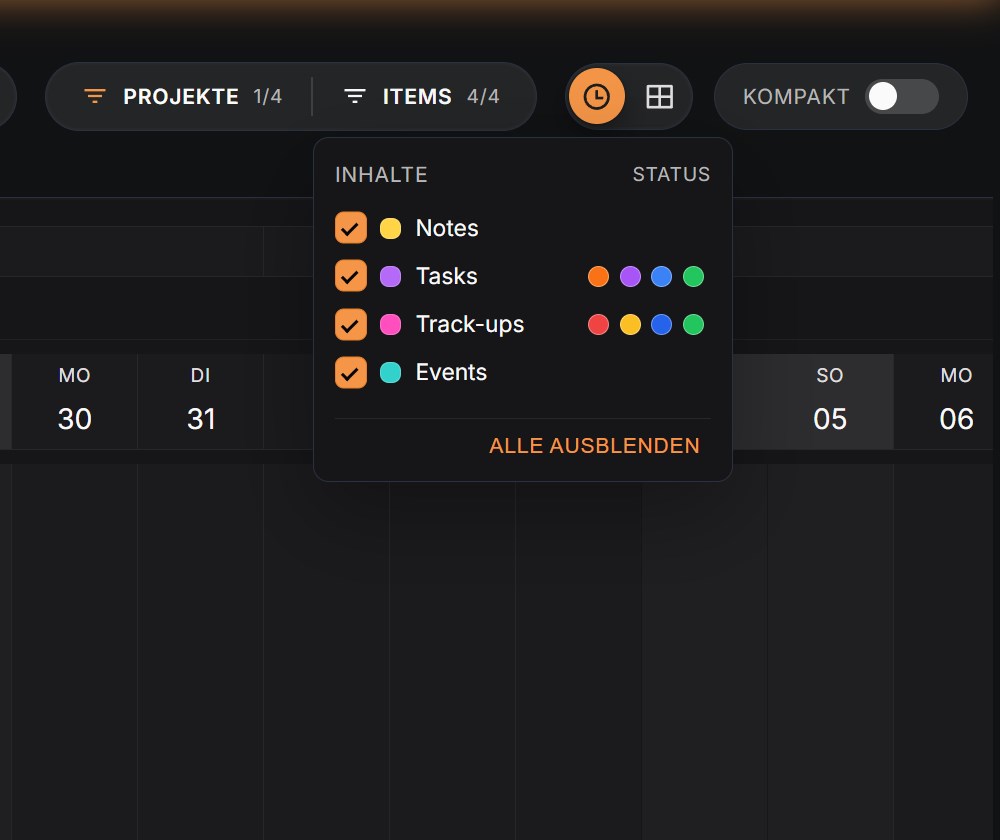Switch to the clock timeline view icon
The height and width of the screenshot is (840, 1000).
point(596,96)
